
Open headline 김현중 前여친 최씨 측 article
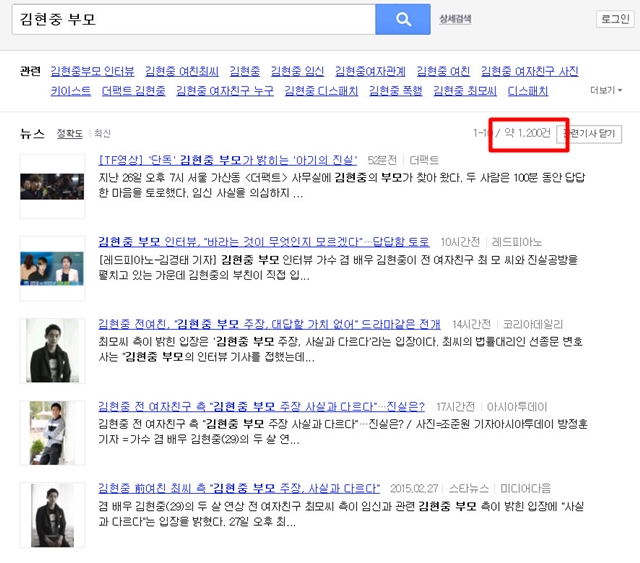click(239, 488)
